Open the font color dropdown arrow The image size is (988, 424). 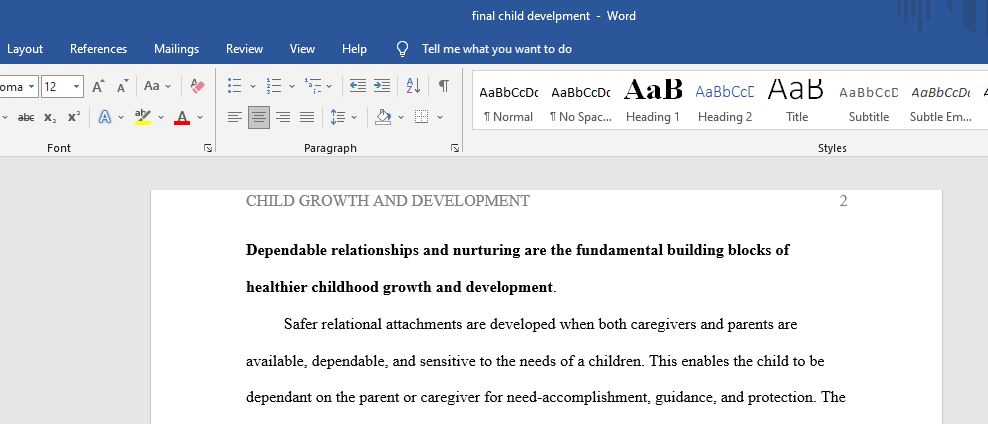(x=200, y=117)
